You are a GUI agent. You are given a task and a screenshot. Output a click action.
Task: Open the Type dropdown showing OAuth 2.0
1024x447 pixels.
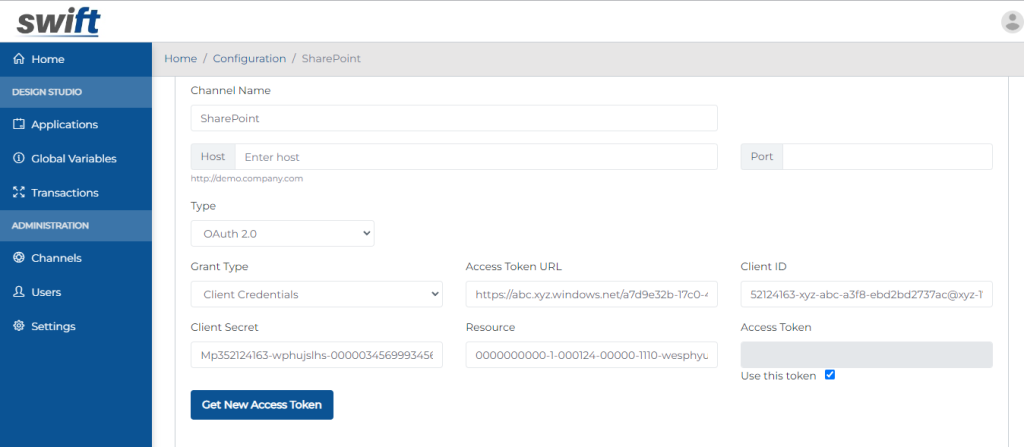(x=282, y=233)
